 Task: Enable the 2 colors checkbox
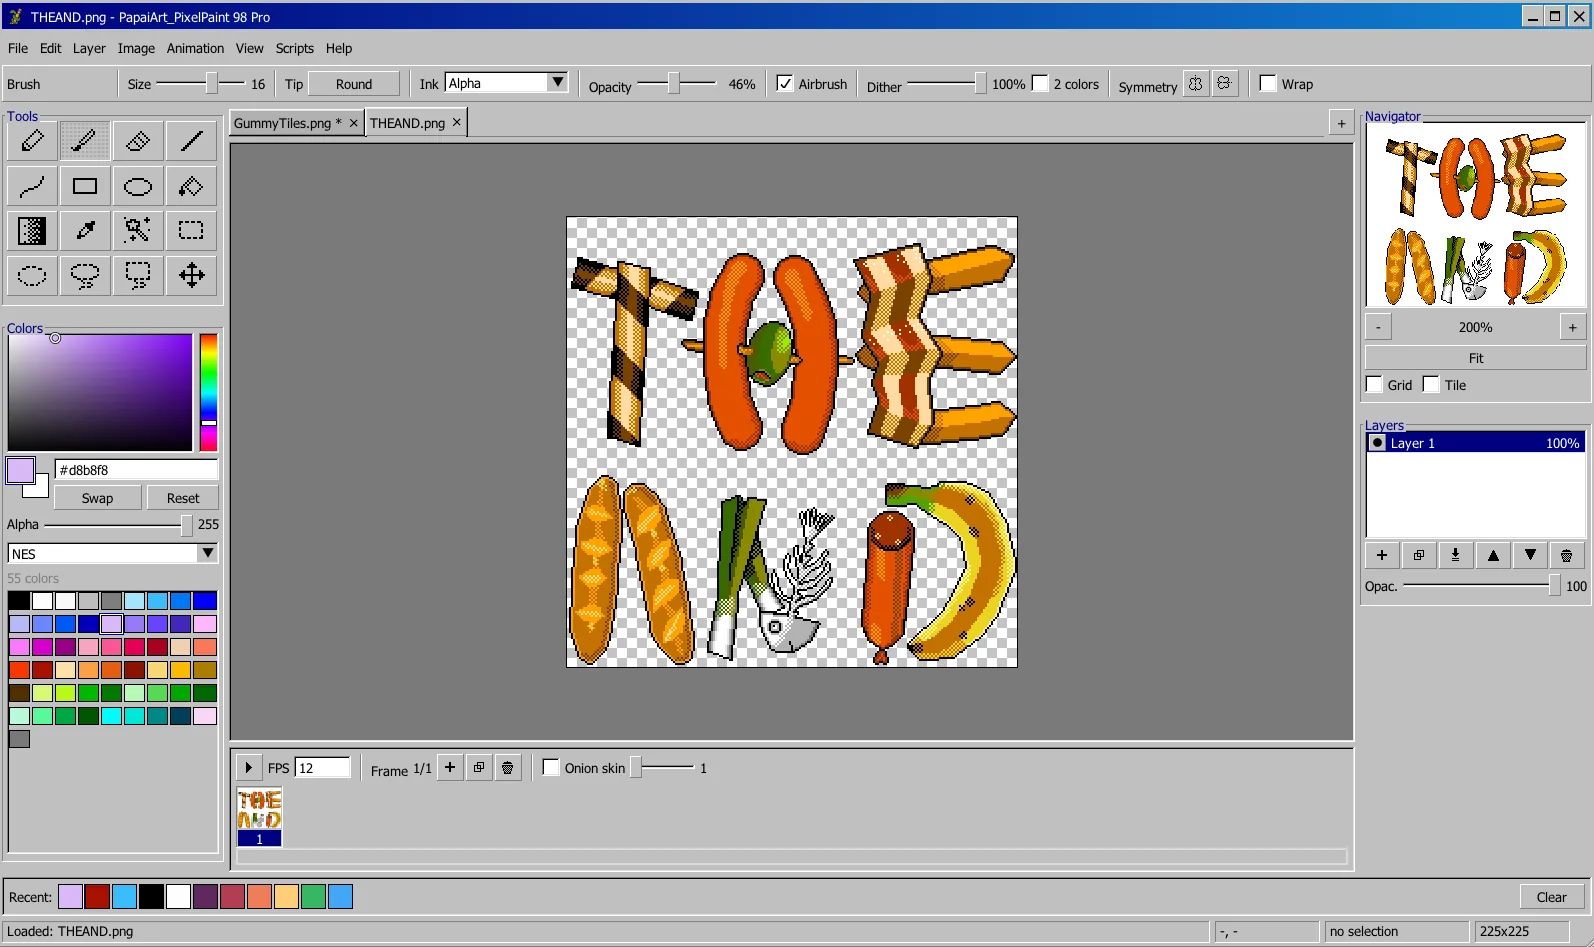(1040, 84)
